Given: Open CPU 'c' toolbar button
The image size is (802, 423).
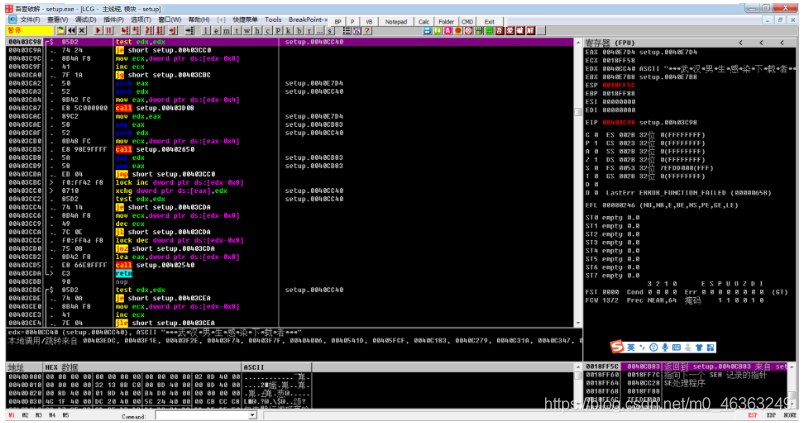Looking at the screenshot, I should [268, 31].
